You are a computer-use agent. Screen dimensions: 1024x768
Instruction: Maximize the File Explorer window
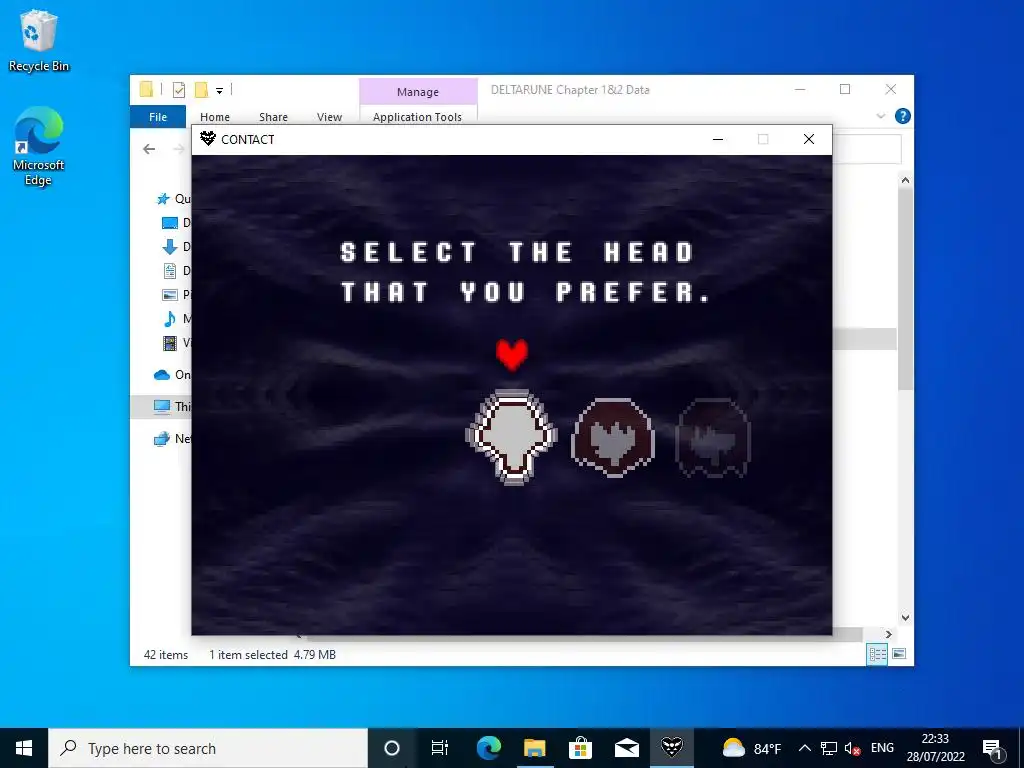coord(845,89)
